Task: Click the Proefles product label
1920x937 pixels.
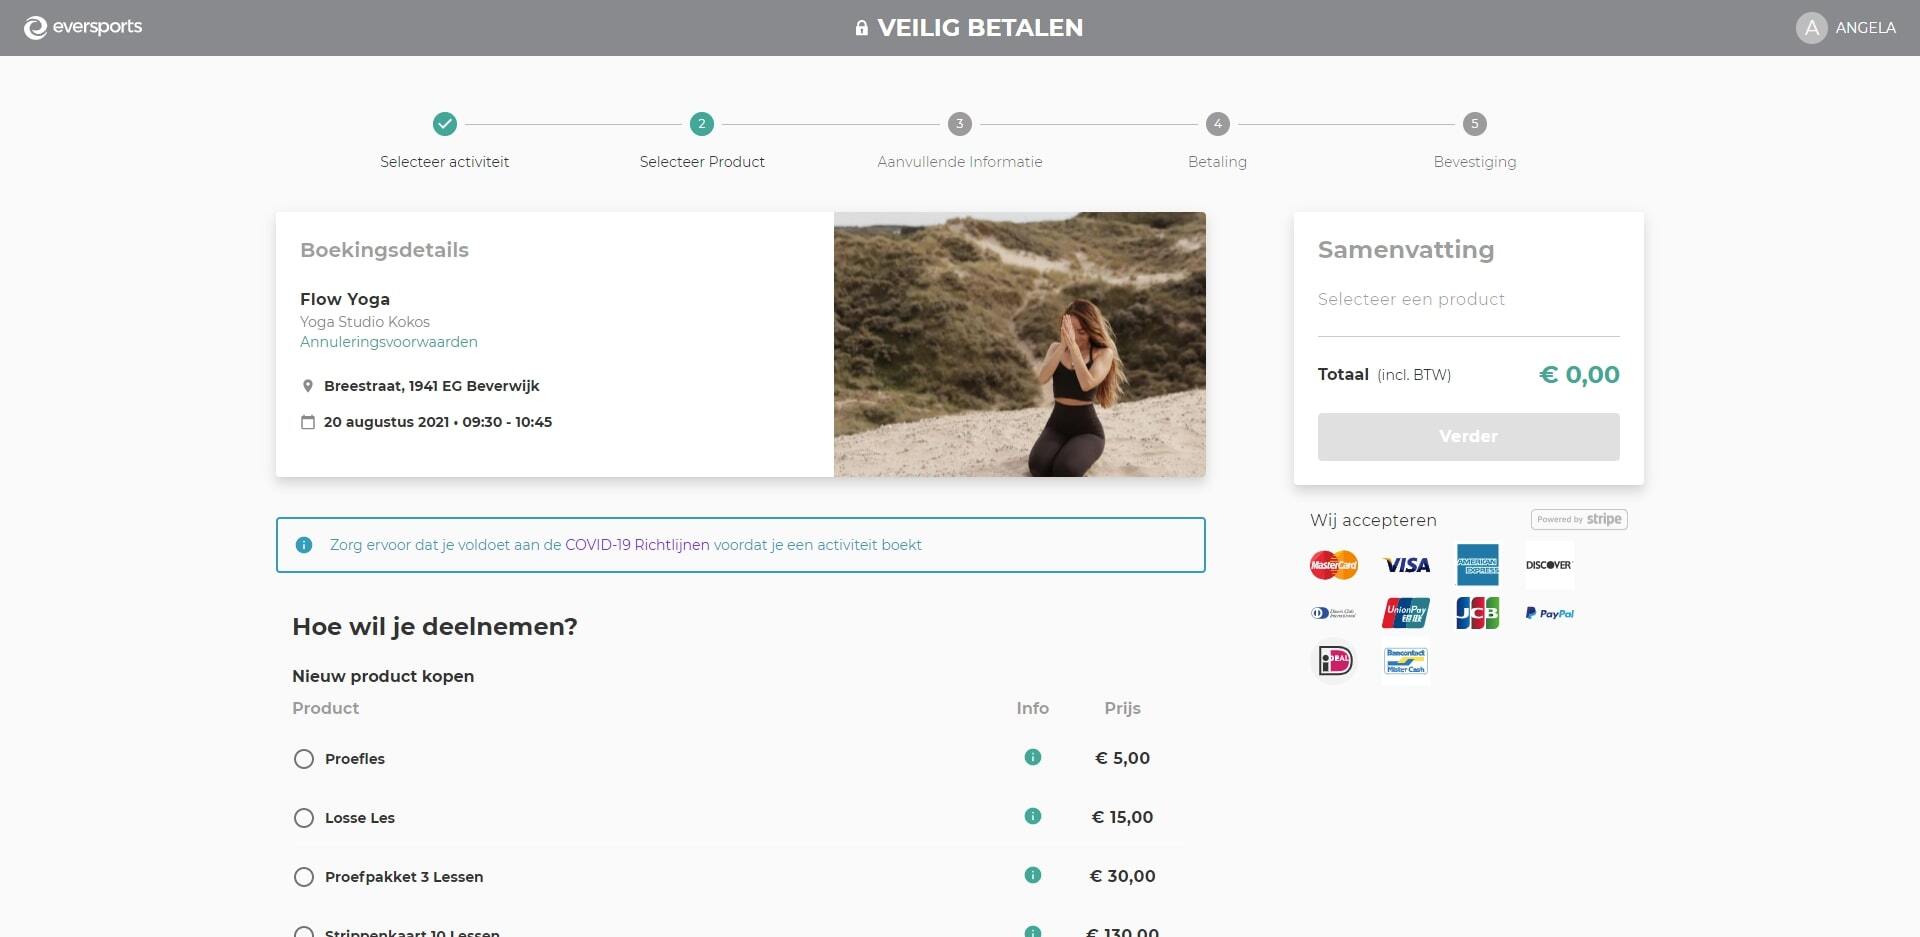Action: click(x=355, y=759)
